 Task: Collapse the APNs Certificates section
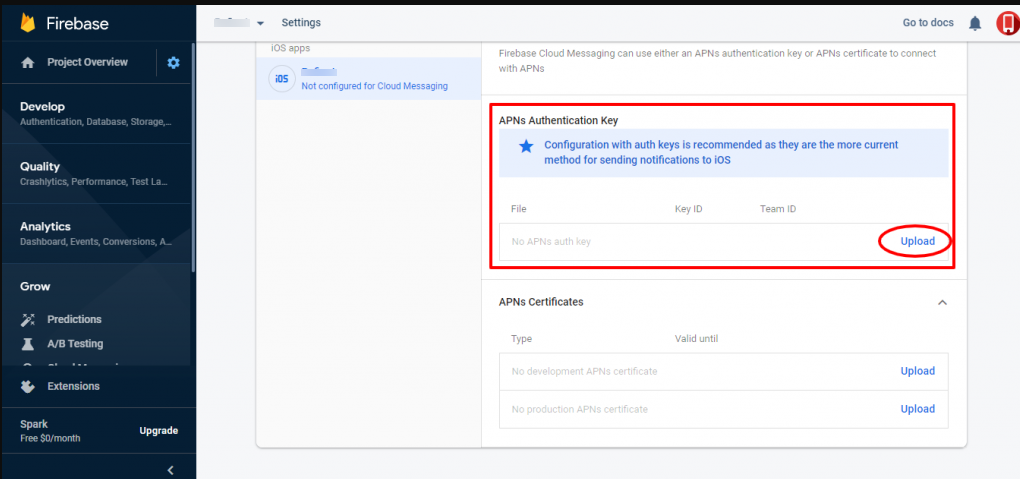(x=942, y=303)
